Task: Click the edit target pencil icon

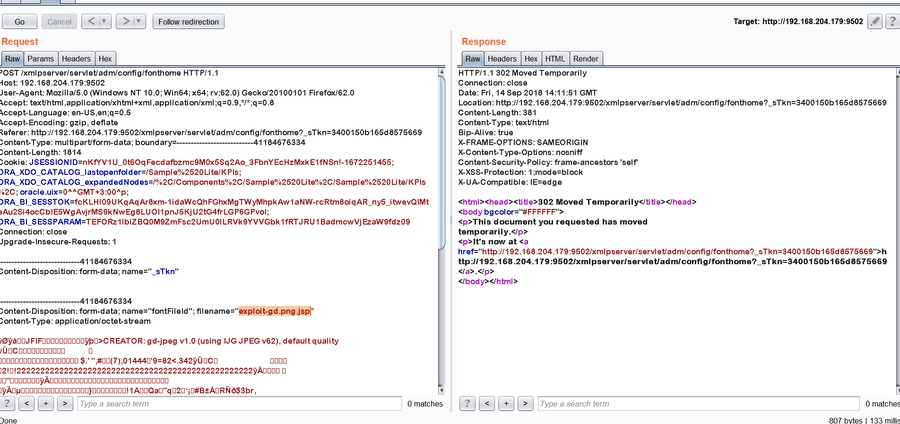Action: pyautogui.click(x=875, y=21)
